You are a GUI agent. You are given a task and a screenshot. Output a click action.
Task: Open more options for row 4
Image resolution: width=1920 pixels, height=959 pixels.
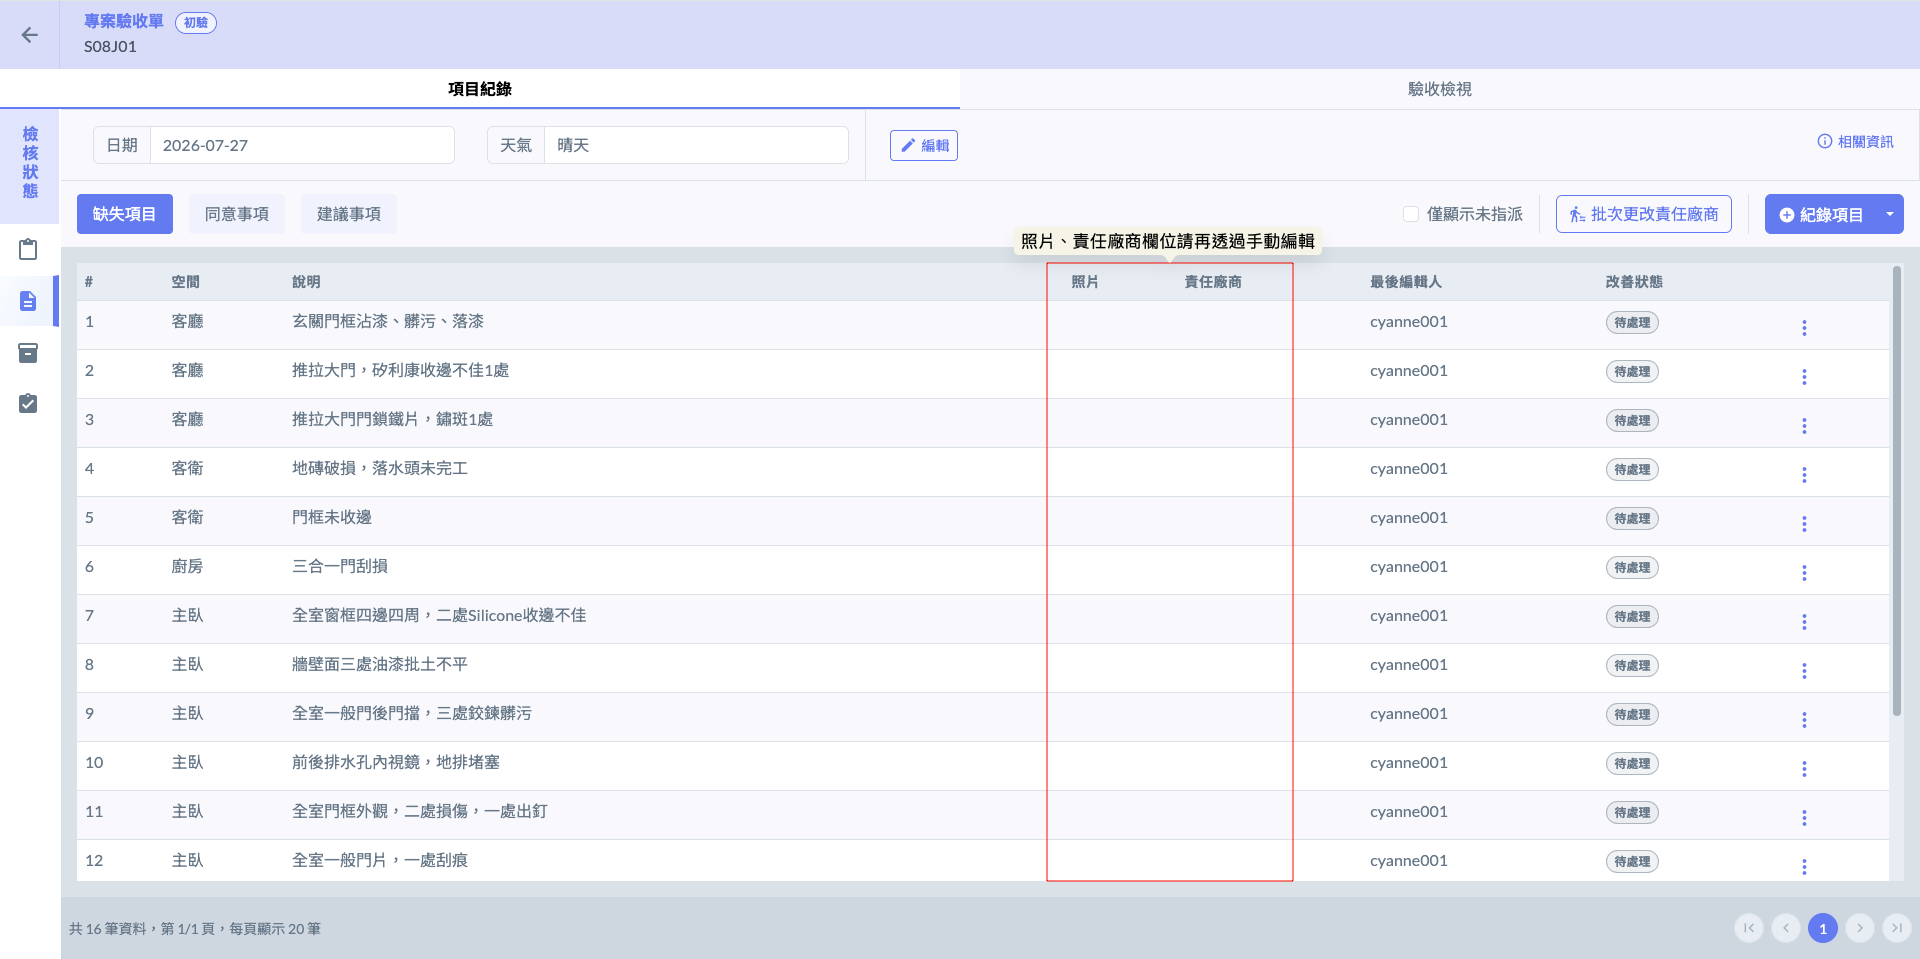click(1804, 475)
